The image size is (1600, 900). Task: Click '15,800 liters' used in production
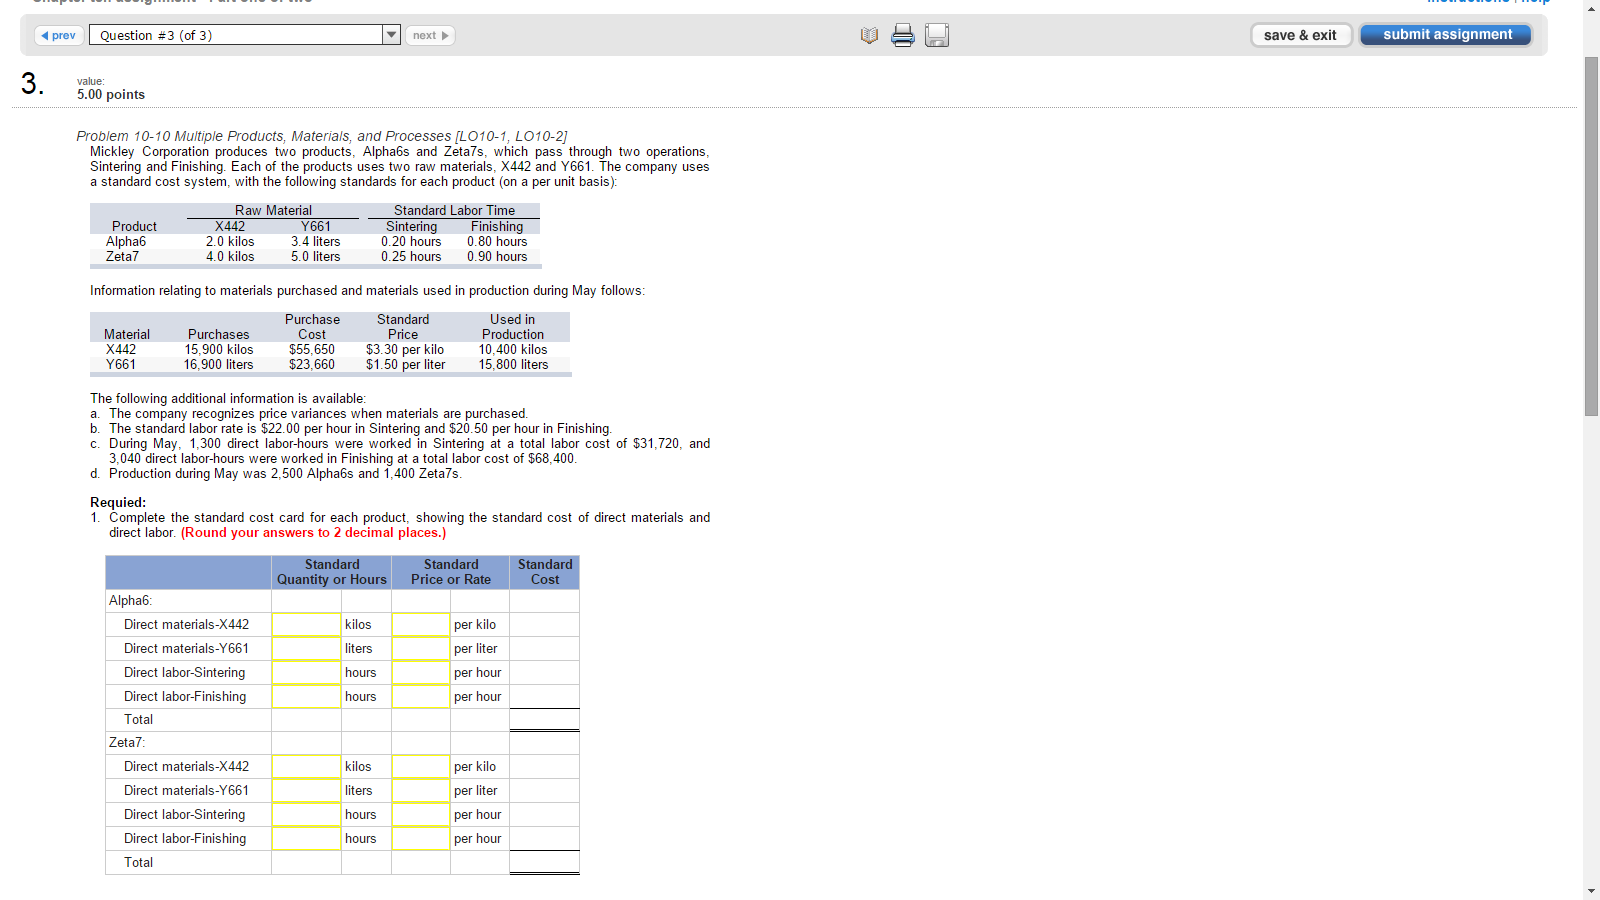click(x=513, y=365)
